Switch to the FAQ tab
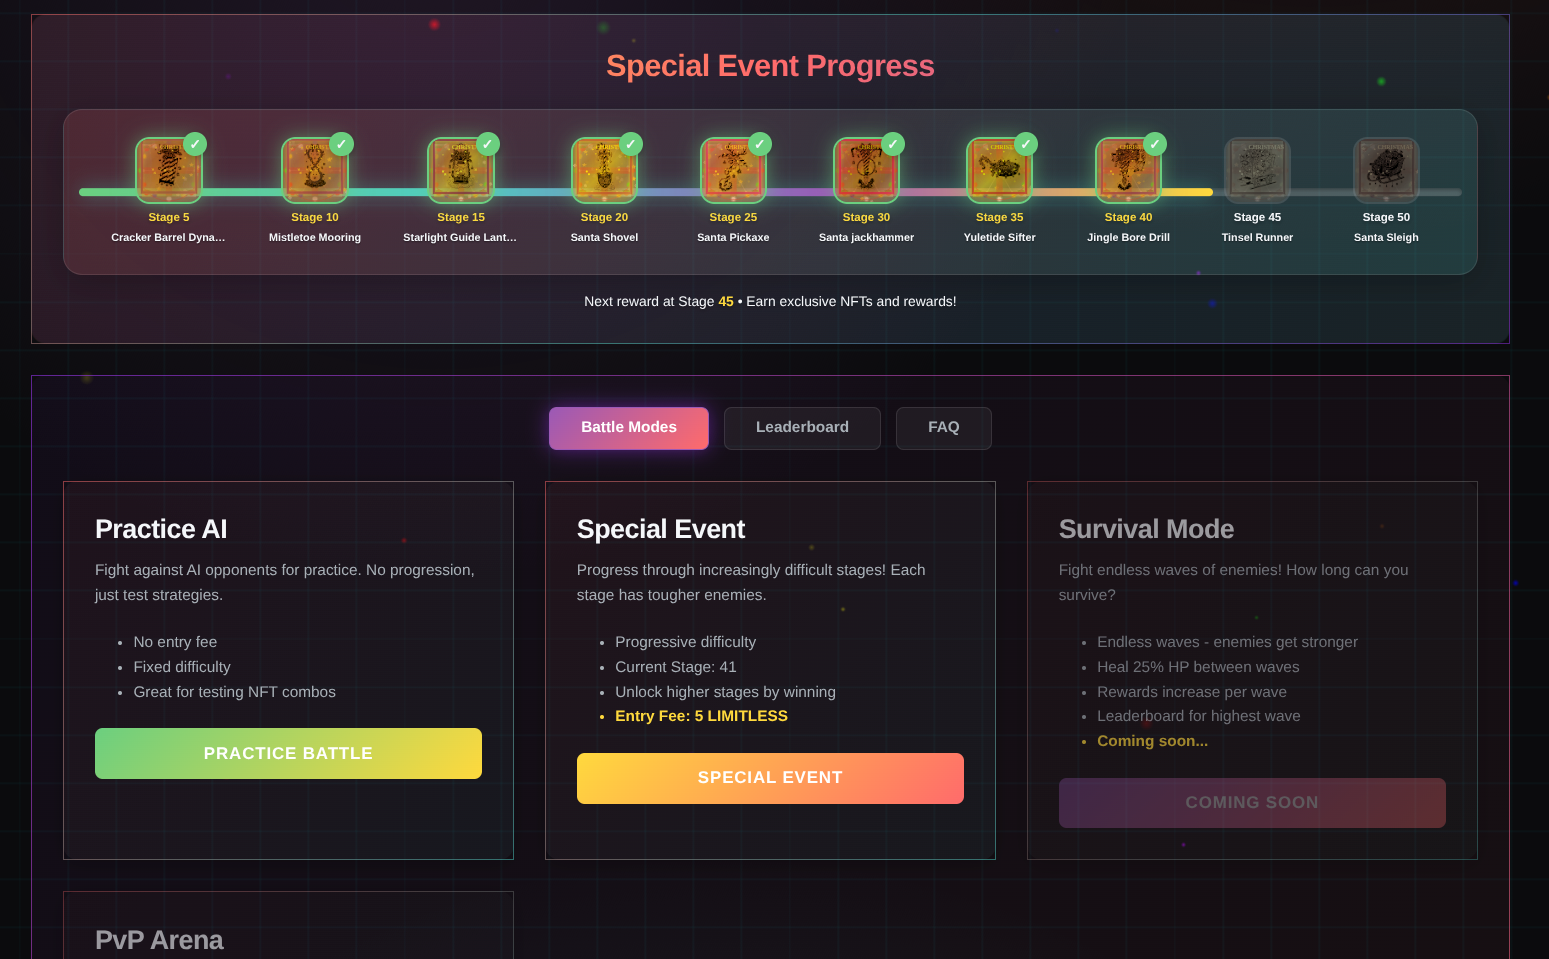The height and width of the screenshot is (959, 1549). (x=943, y=428)
